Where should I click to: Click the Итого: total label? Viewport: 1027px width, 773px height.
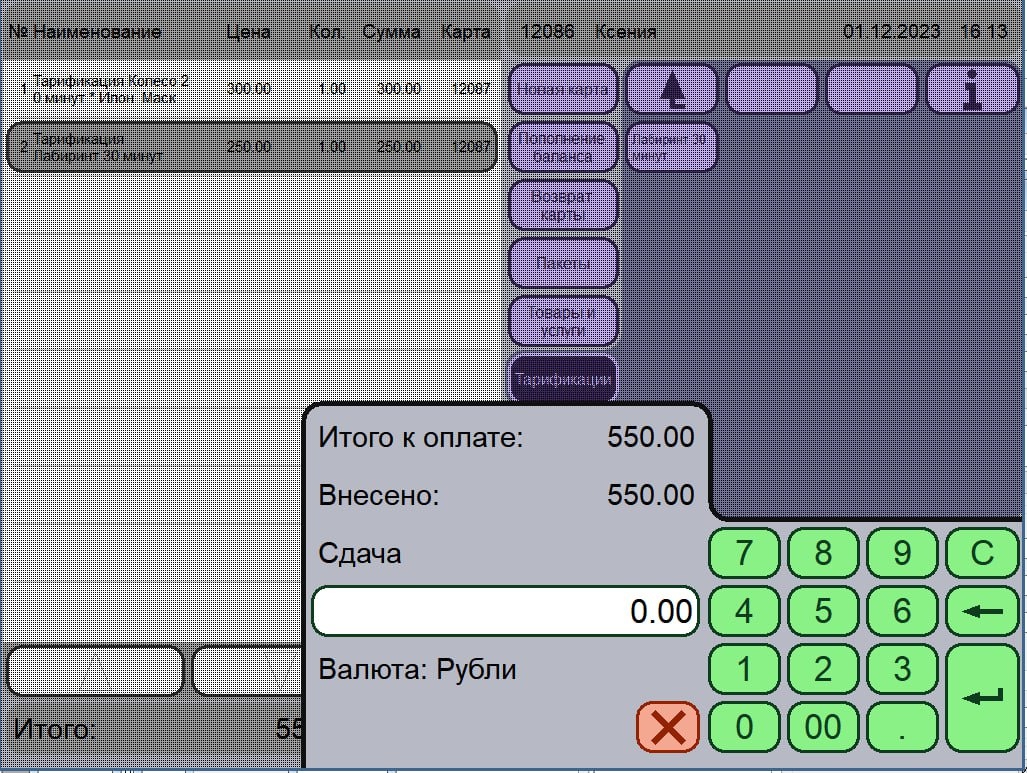(54, 729)
